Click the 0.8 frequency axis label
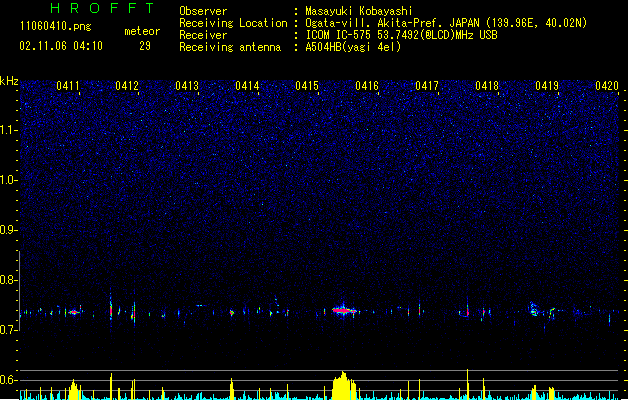Image resolution: width=629 pixels, height=400 pixels. (9, 280)
